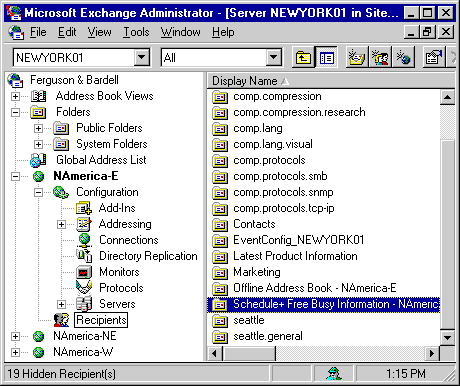
Task: Click the NAmerica-W globe icon
Action: tap(39, 352)
